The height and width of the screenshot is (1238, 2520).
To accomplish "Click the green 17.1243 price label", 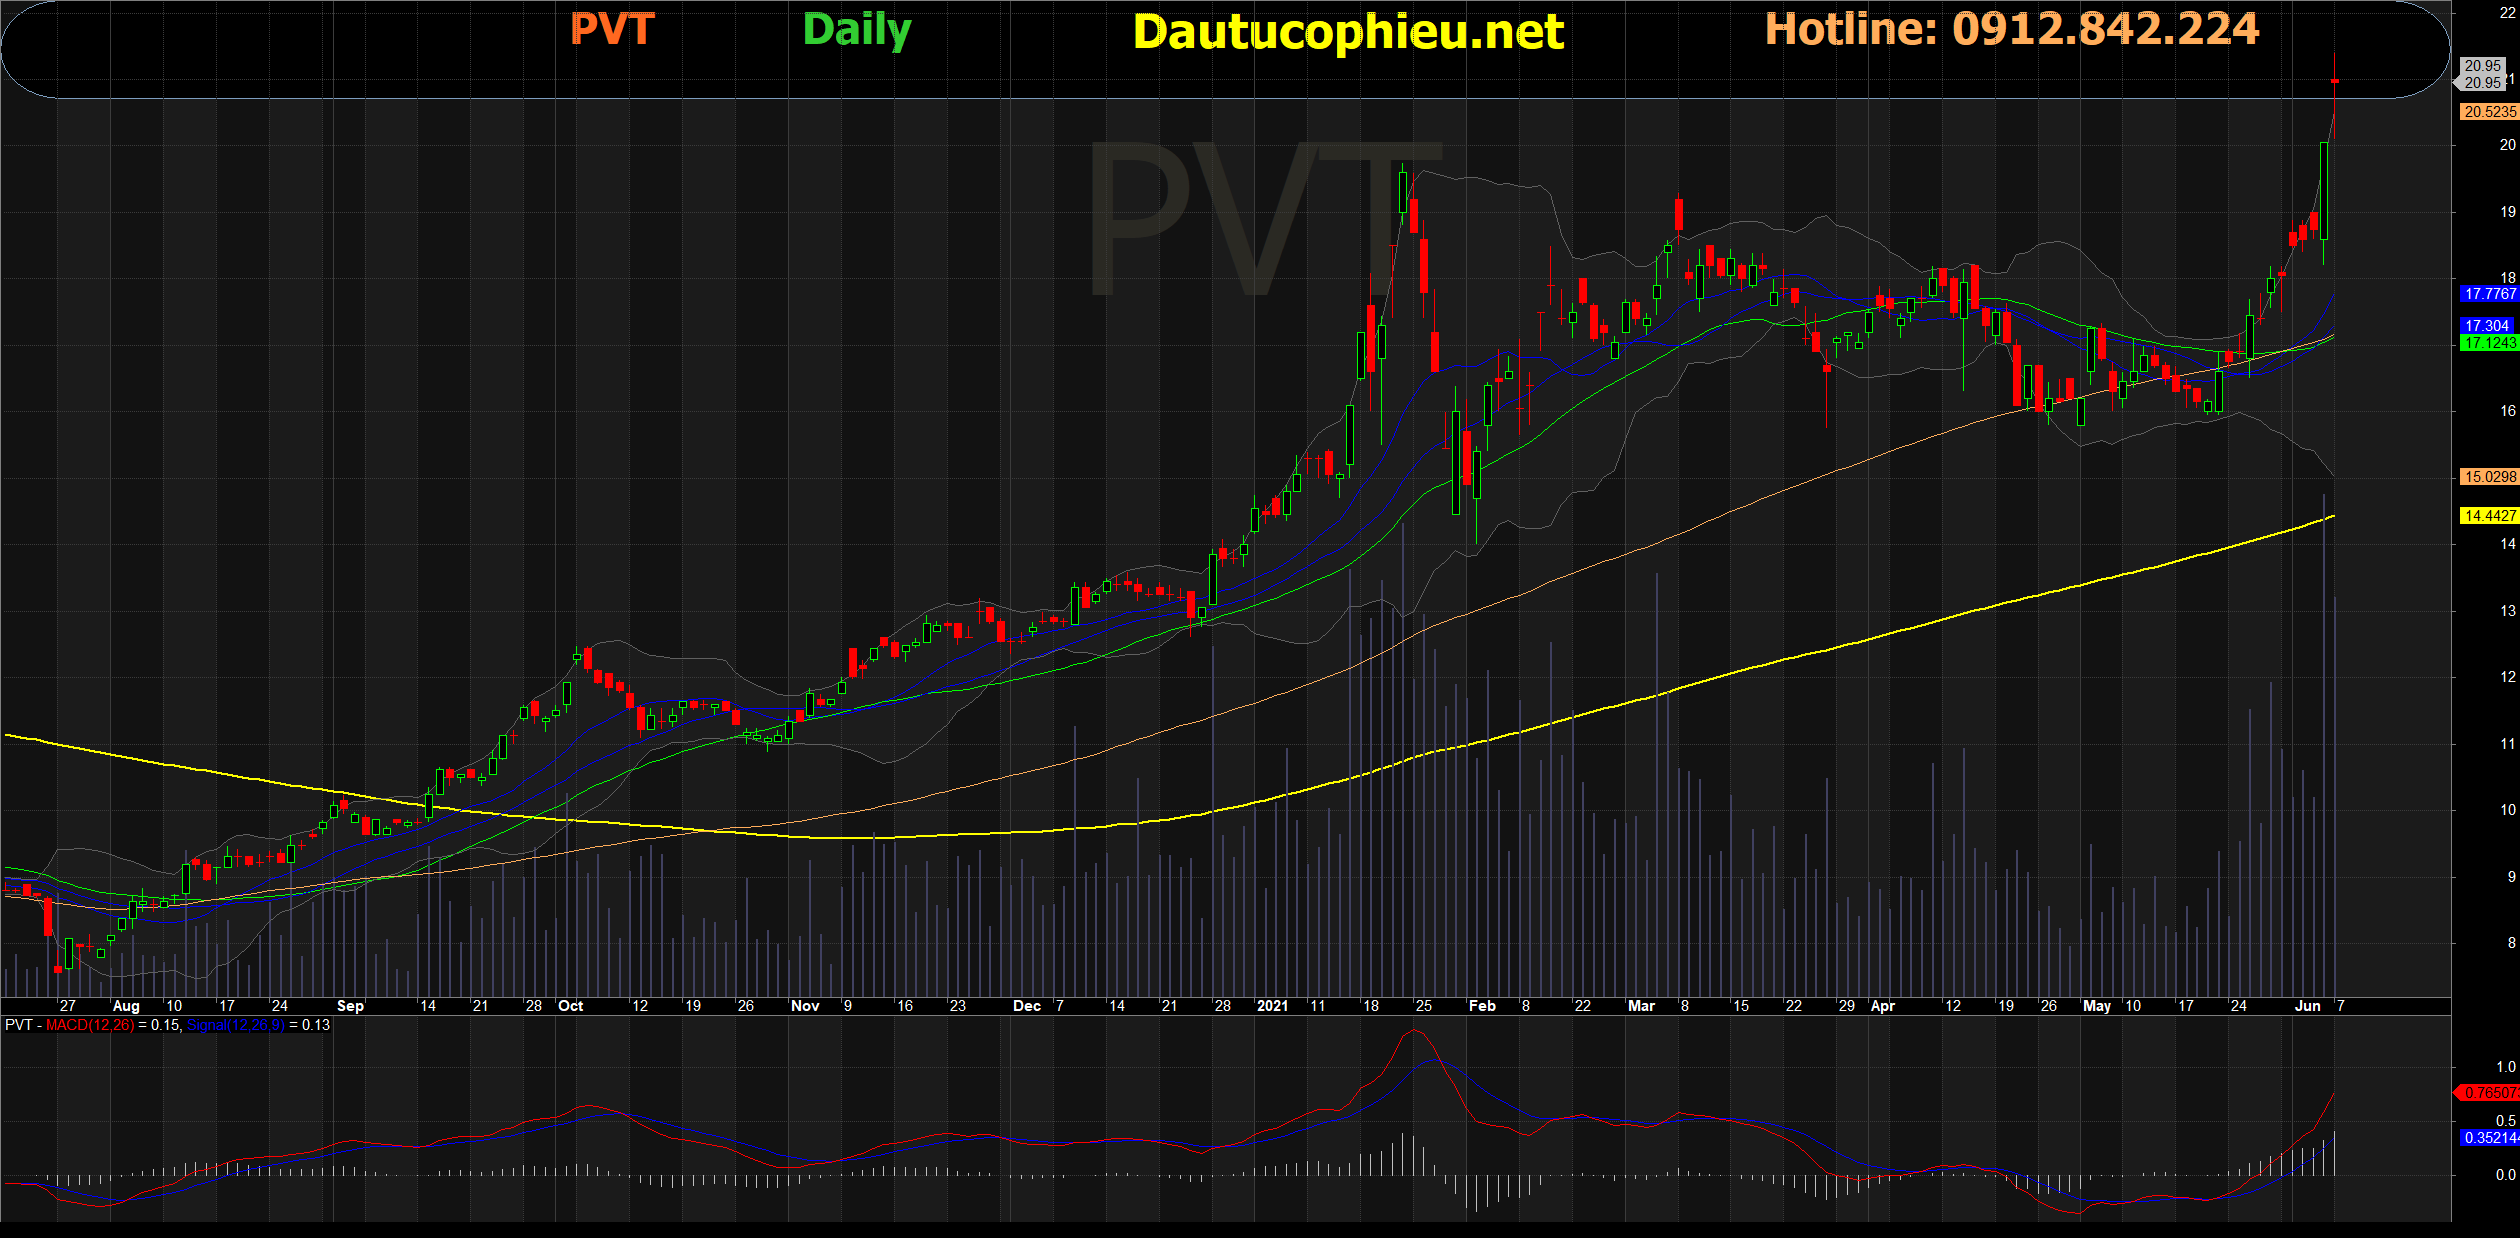I will pyautogui.click(x=2489, y=343).
